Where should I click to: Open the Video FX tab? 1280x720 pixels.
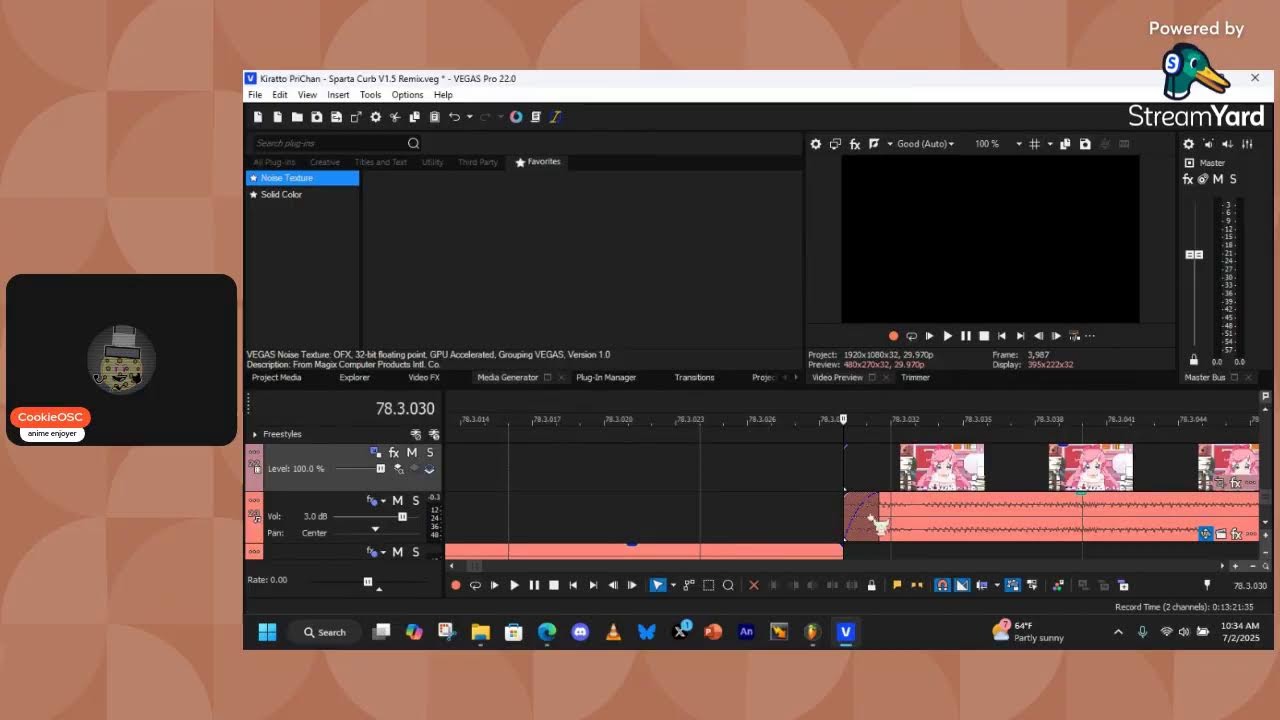click(424, 378)
